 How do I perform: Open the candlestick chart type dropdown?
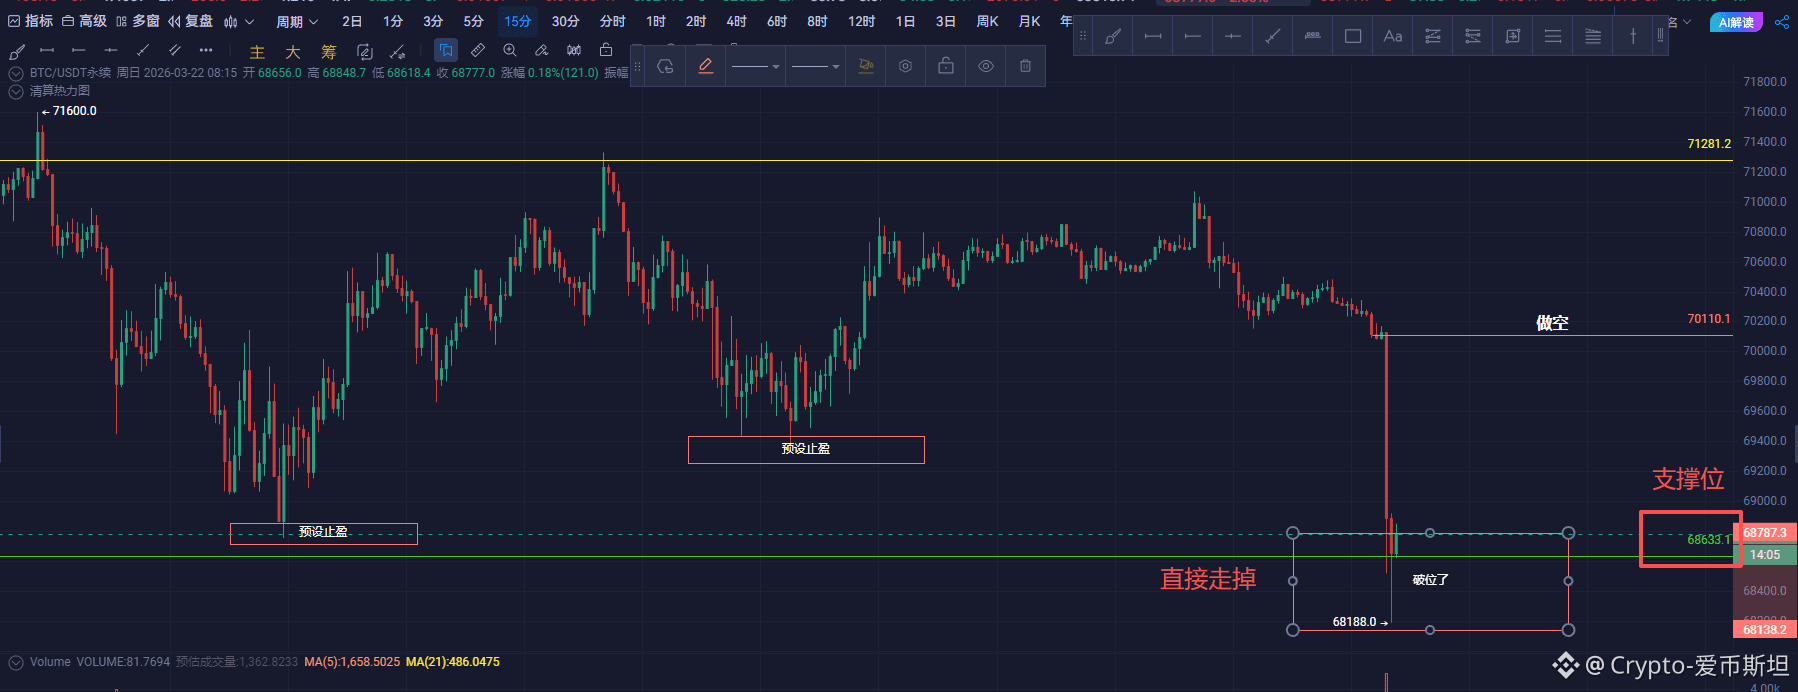(239, 21)
